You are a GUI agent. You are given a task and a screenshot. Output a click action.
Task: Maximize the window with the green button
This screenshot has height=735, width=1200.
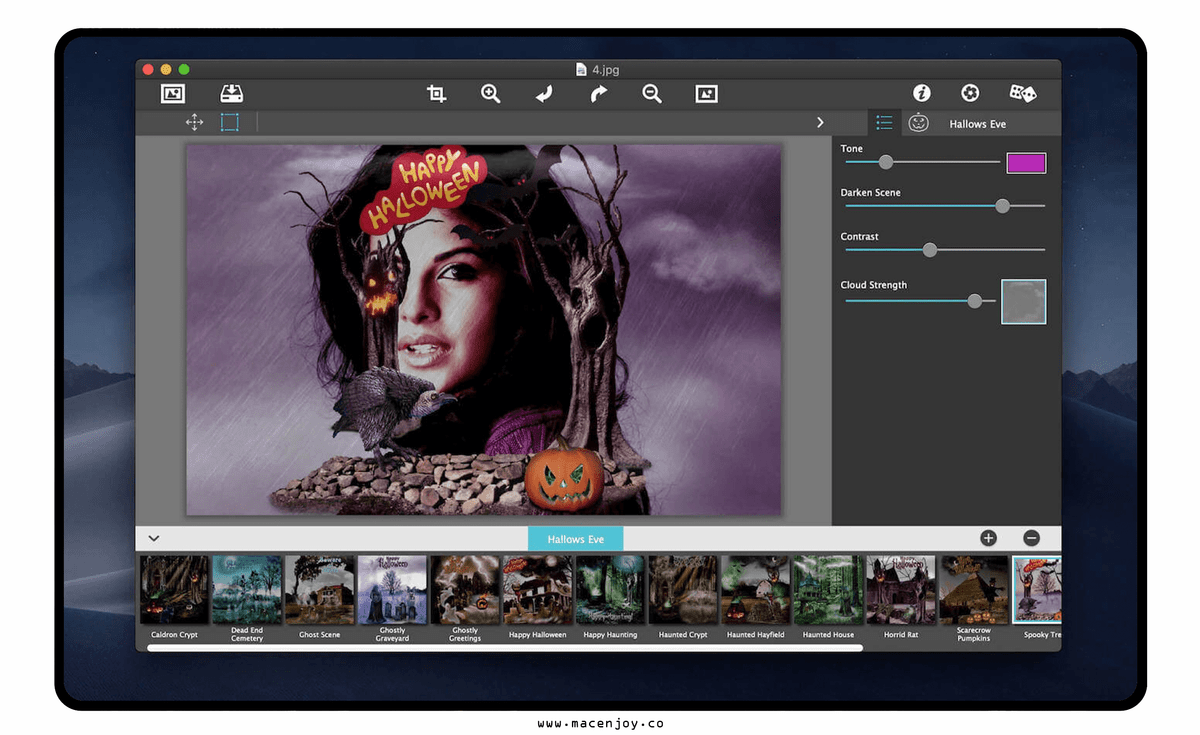coord(184,69)
